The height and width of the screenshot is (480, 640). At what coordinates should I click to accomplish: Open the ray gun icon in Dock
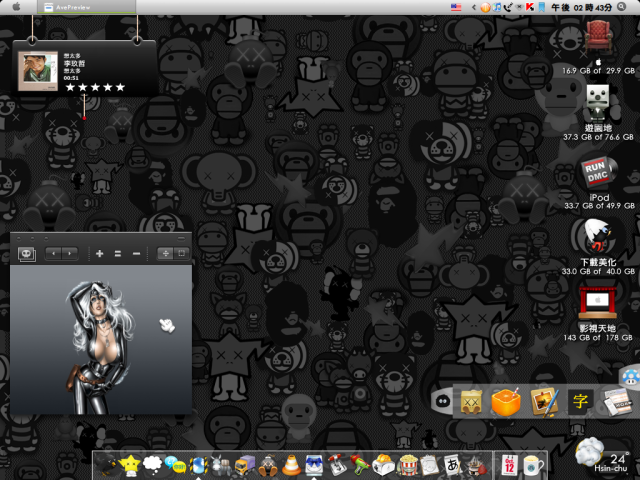click(x=360, y=465)
